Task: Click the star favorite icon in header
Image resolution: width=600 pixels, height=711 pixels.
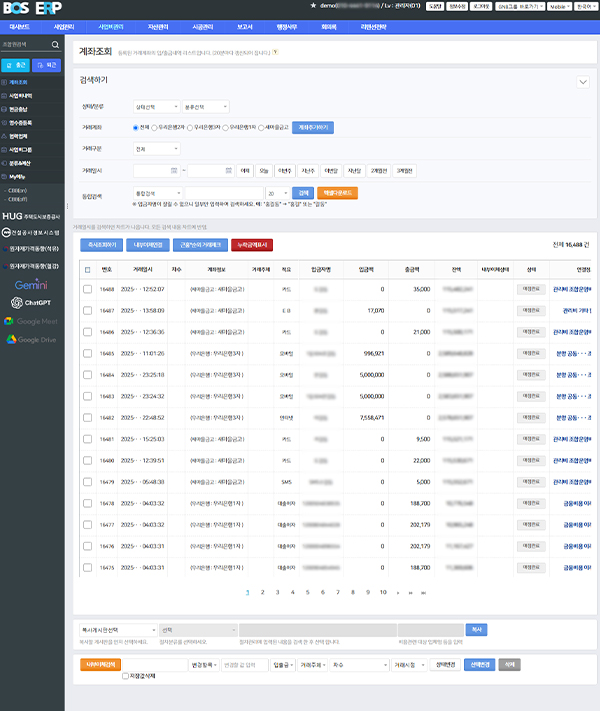Action: click(314, 6)
